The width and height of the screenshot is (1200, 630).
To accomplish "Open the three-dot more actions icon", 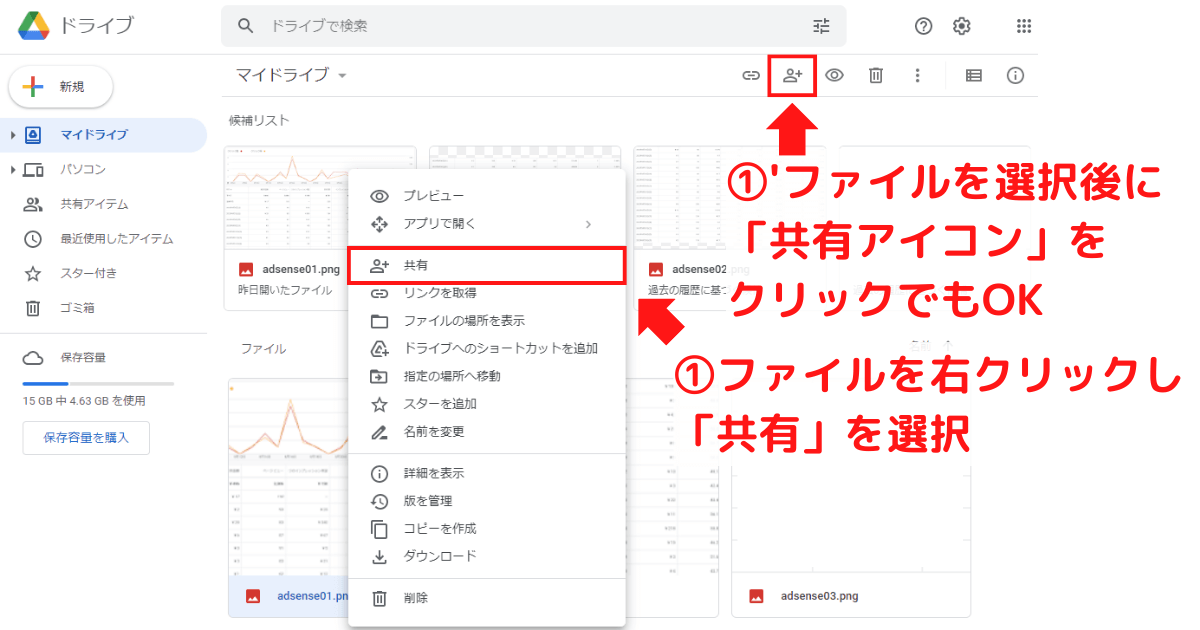I will (917, 75).
